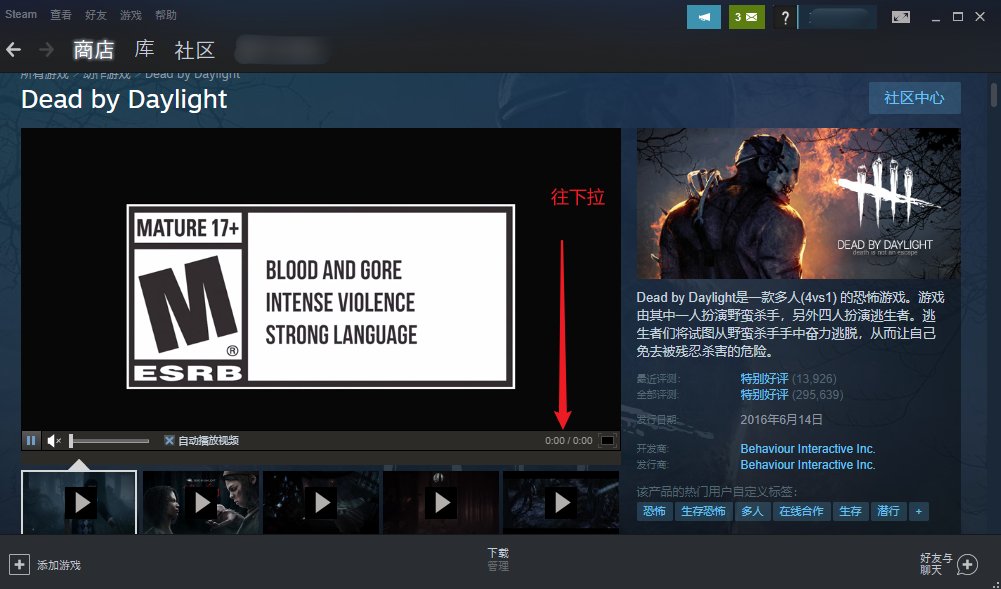Open Add a Game with the plus icon

pos(19,563)
